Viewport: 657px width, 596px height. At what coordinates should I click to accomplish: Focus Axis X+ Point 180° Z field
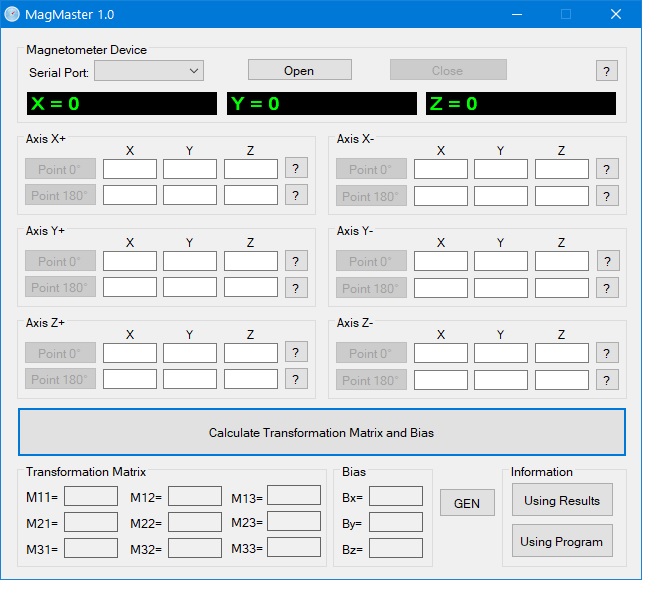251,195
